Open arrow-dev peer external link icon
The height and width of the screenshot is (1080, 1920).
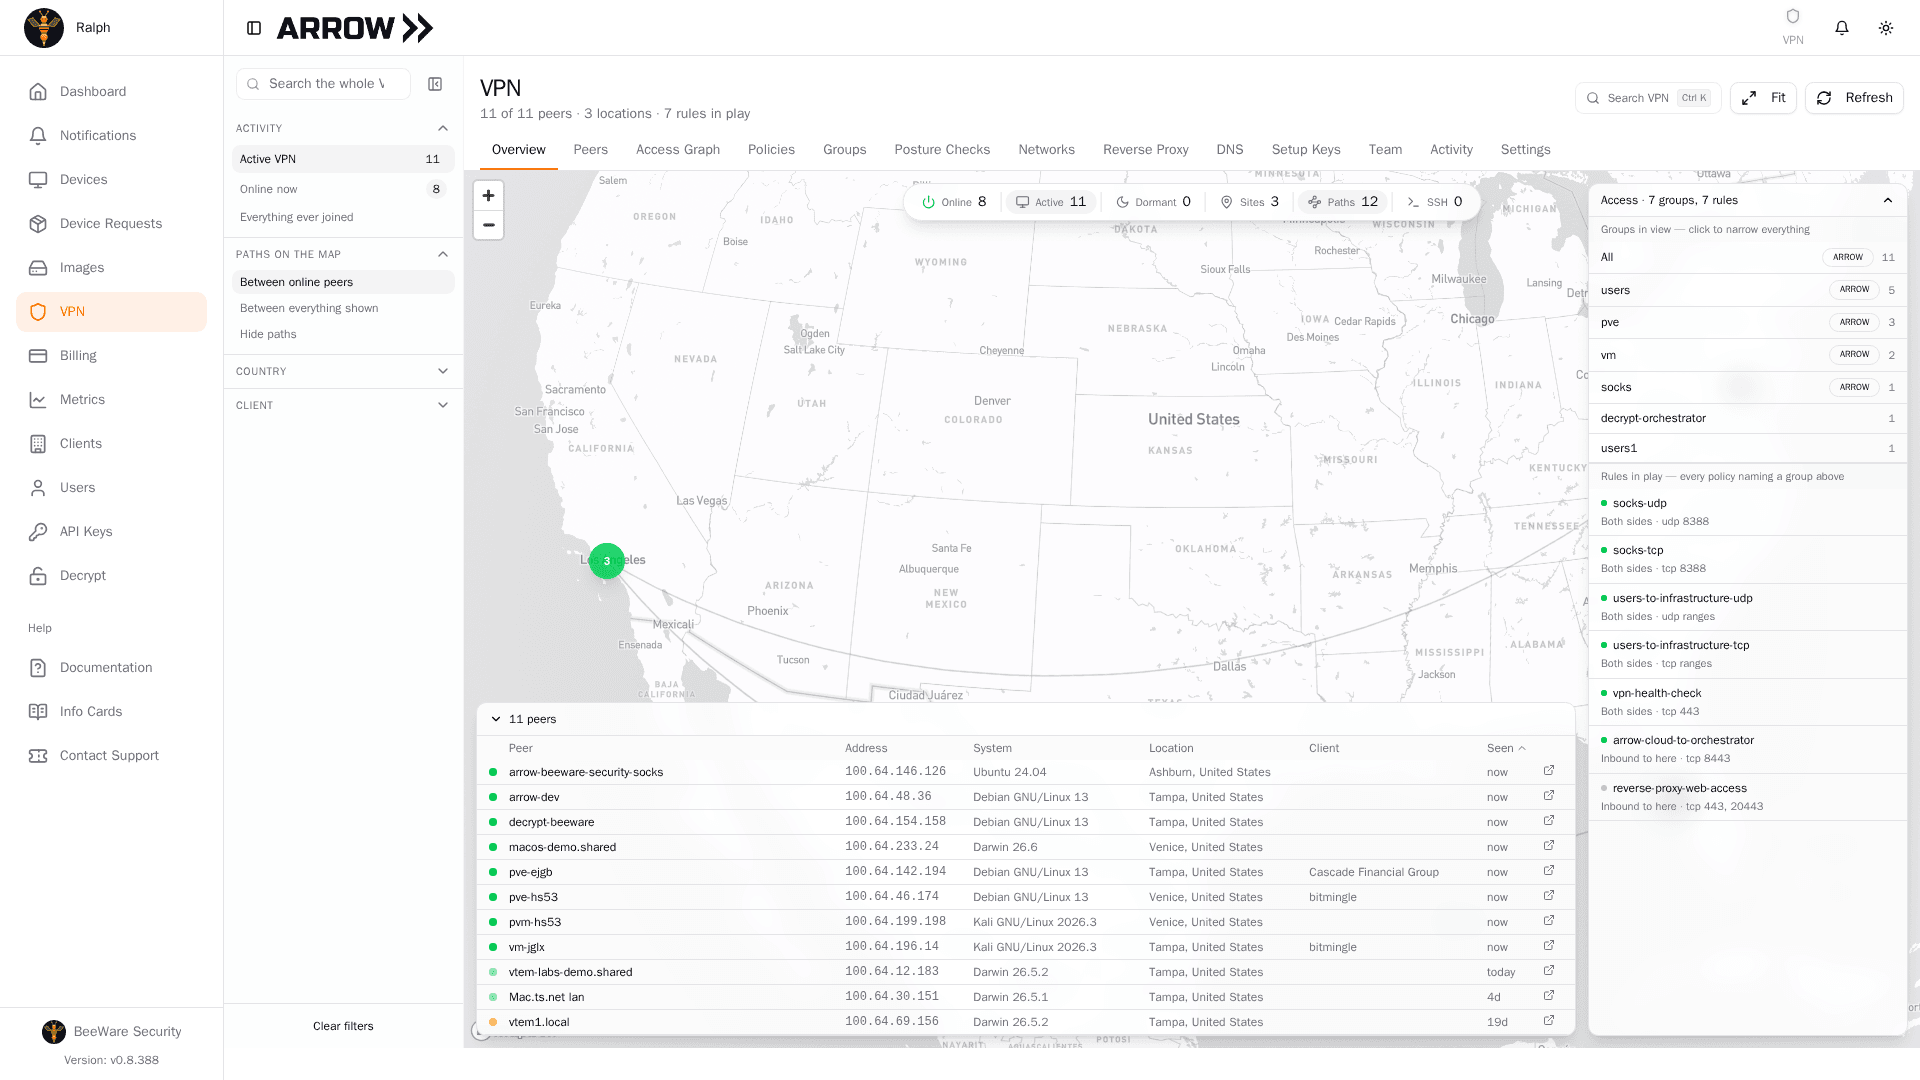1549,796
